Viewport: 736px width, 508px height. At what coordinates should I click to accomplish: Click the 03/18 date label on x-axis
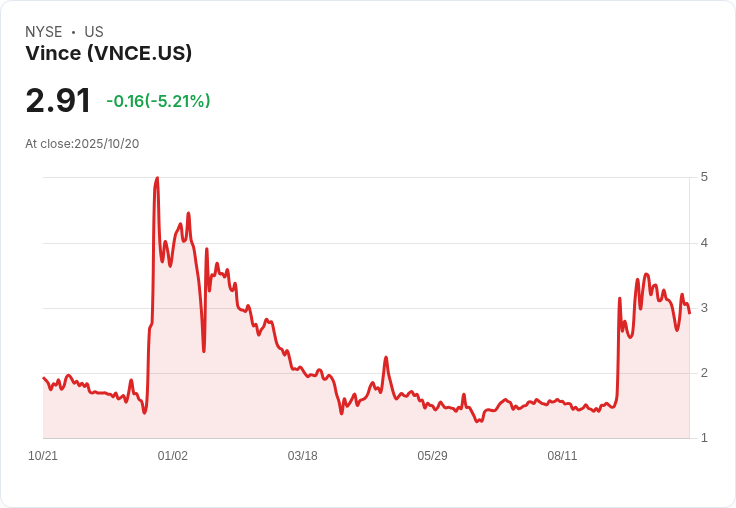coord(302,456)
